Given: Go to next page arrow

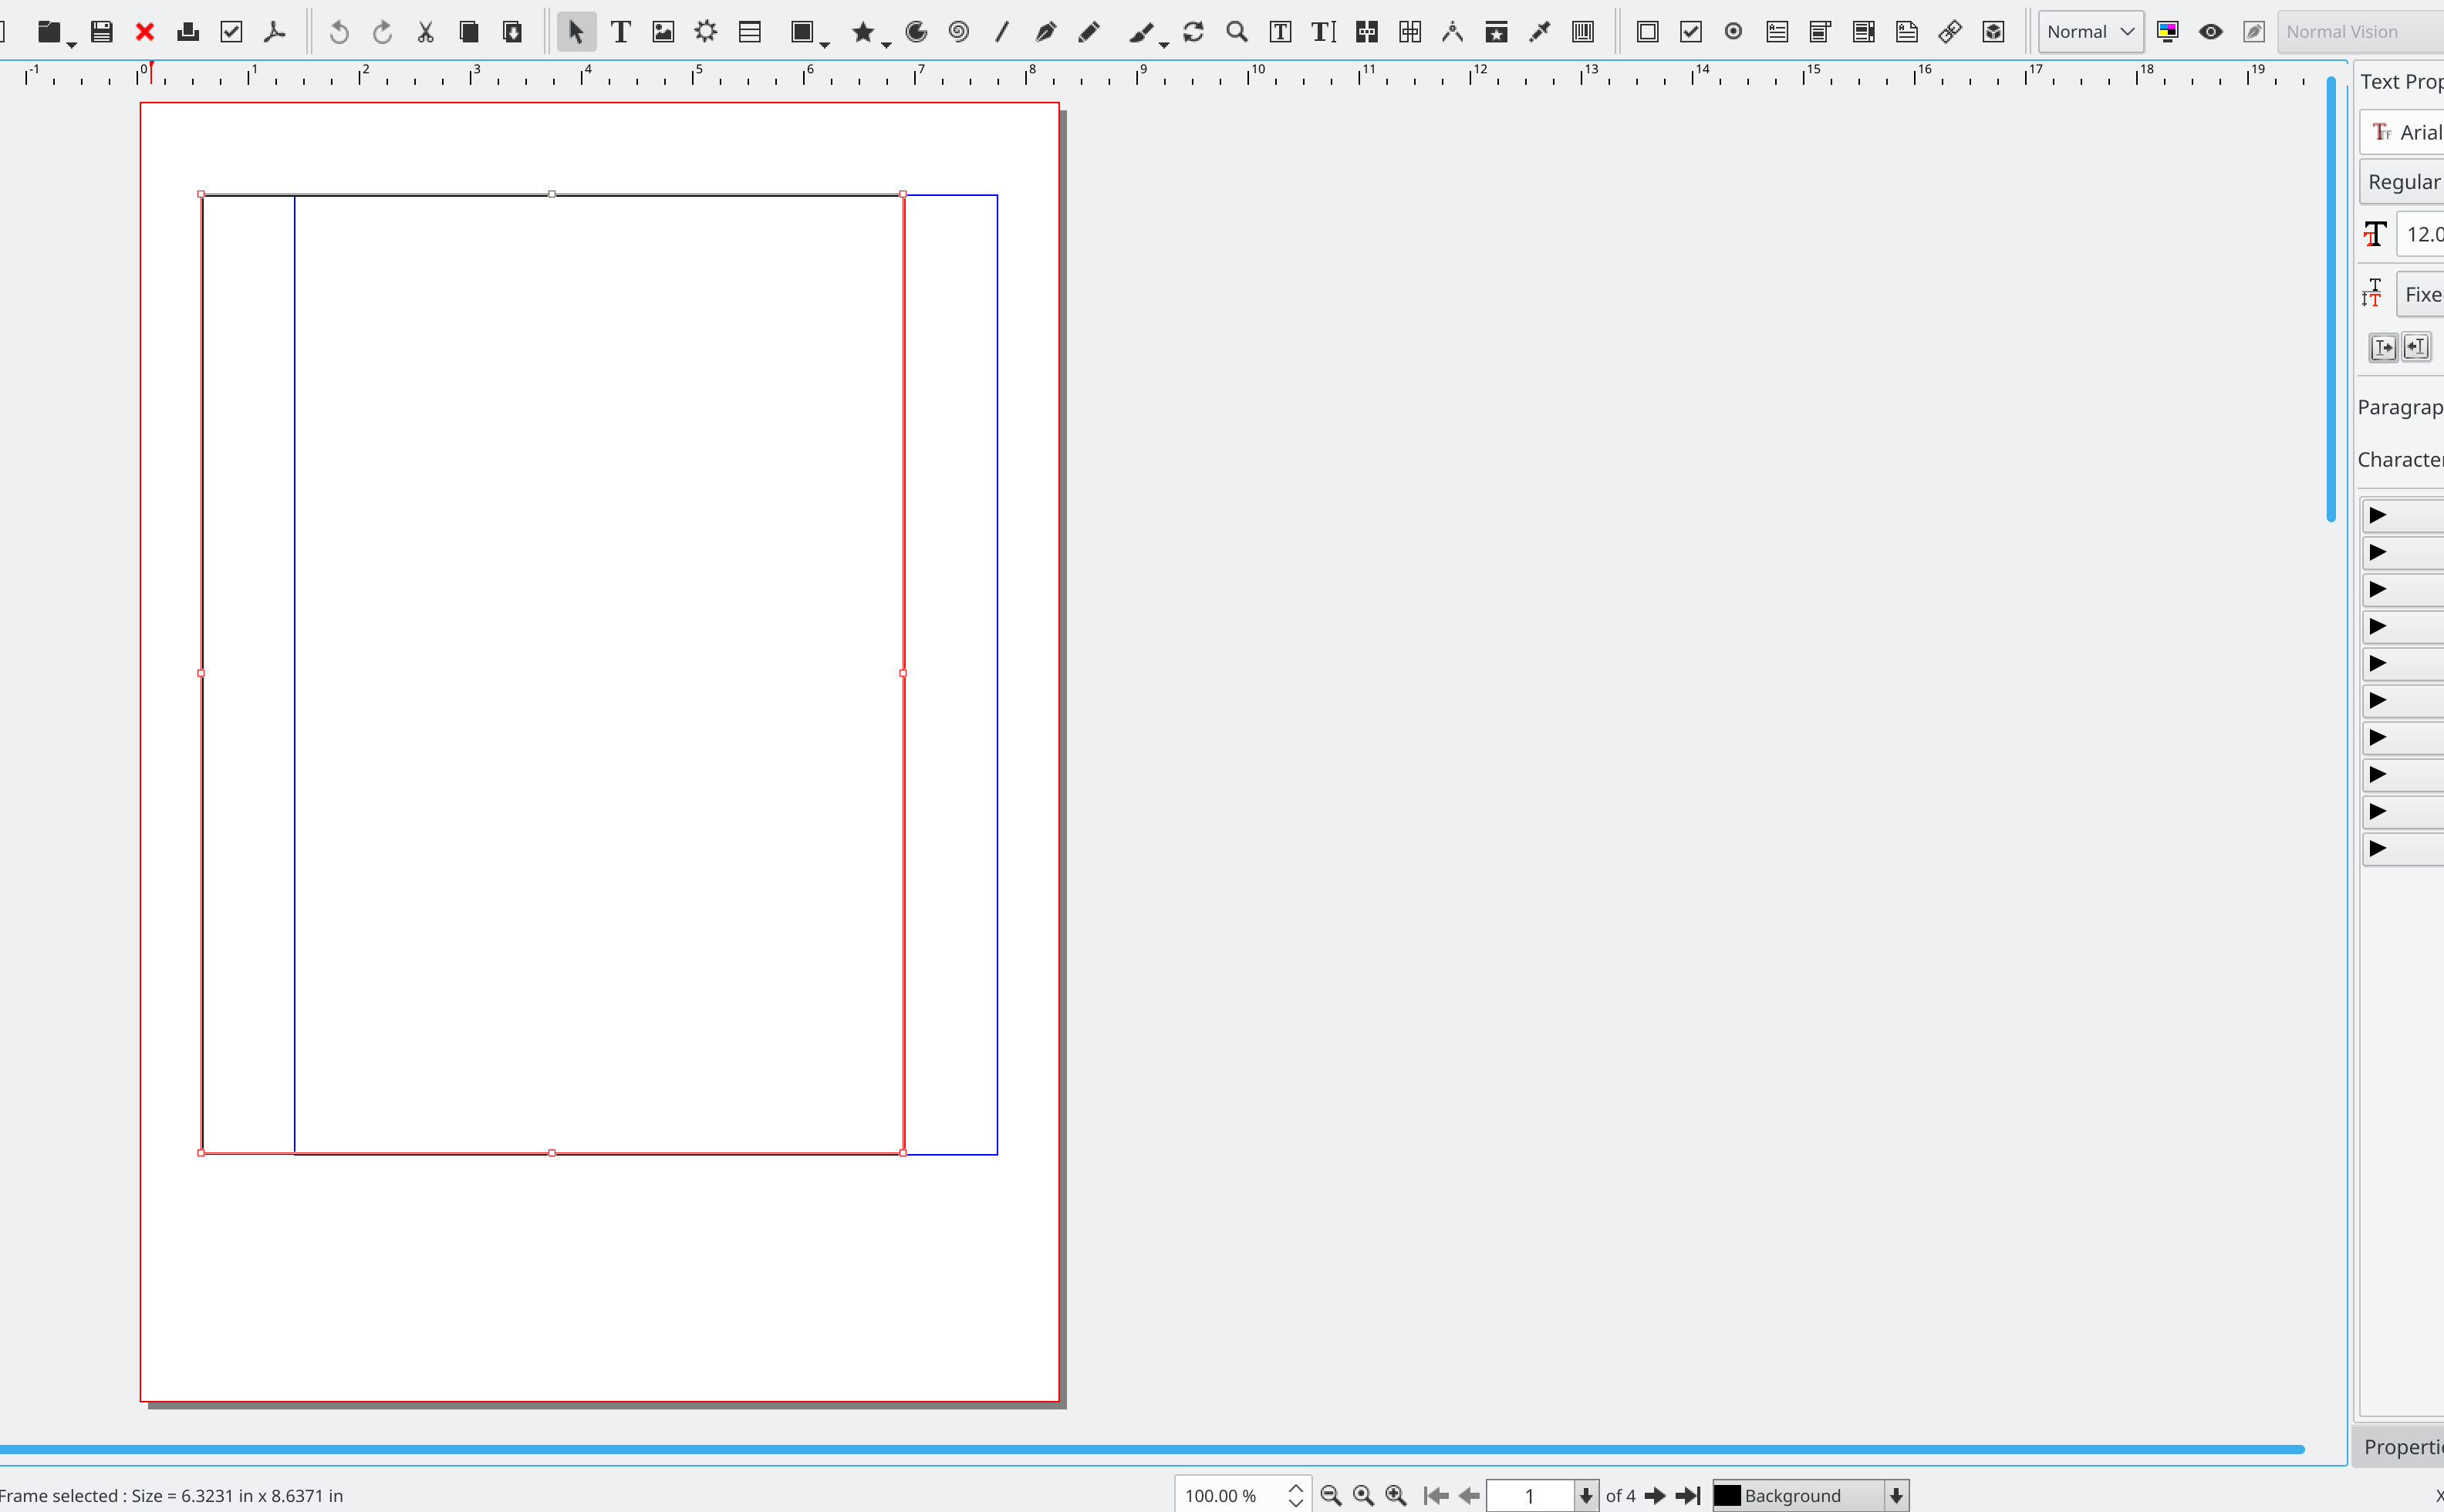Looking at the screenshot, I should pos(1655,1495).
